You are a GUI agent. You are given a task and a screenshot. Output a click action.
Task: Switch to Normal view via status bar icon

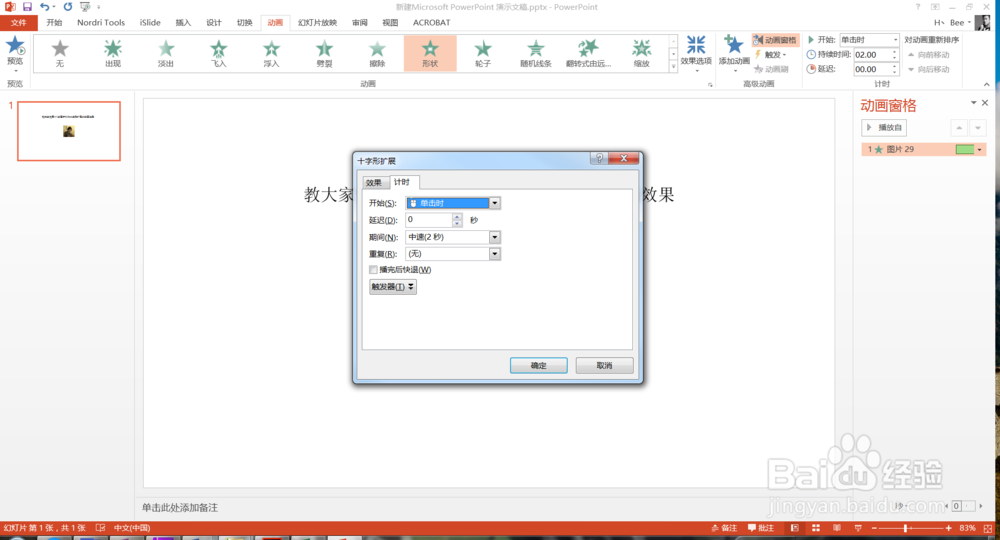[795, 528]
